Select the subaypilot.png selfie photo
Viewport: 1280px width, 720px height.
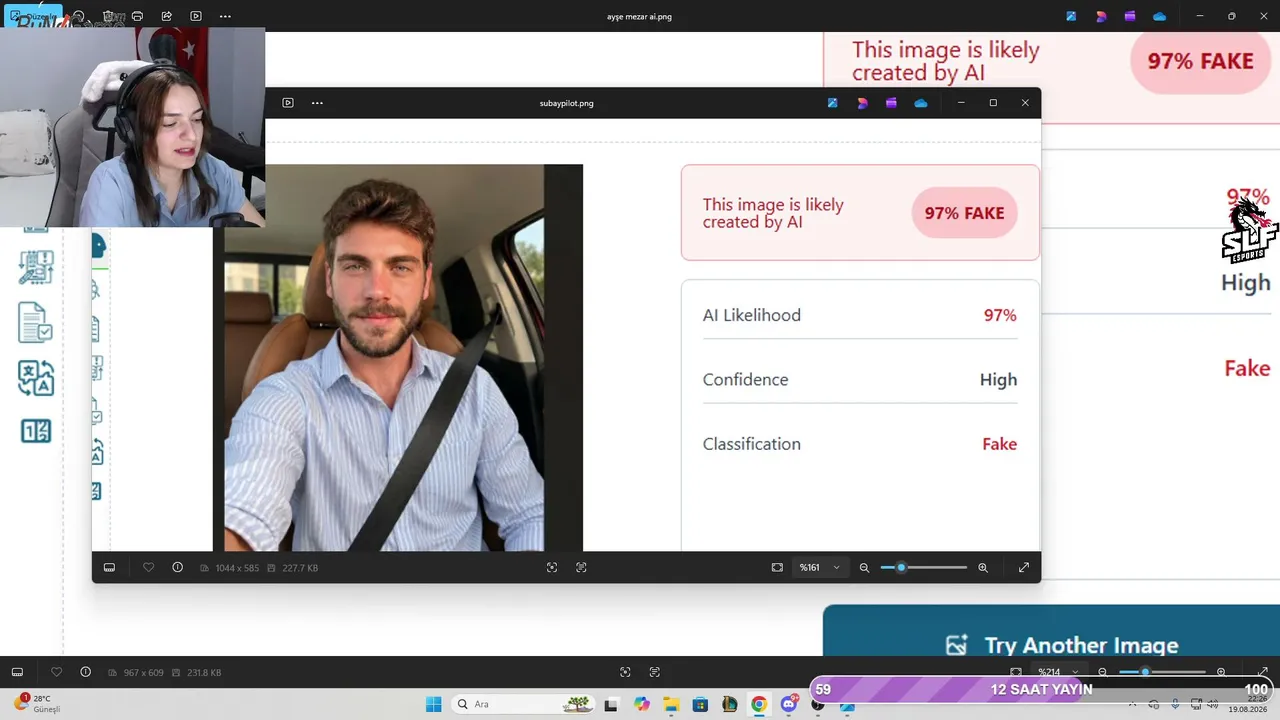click(398, 358)
